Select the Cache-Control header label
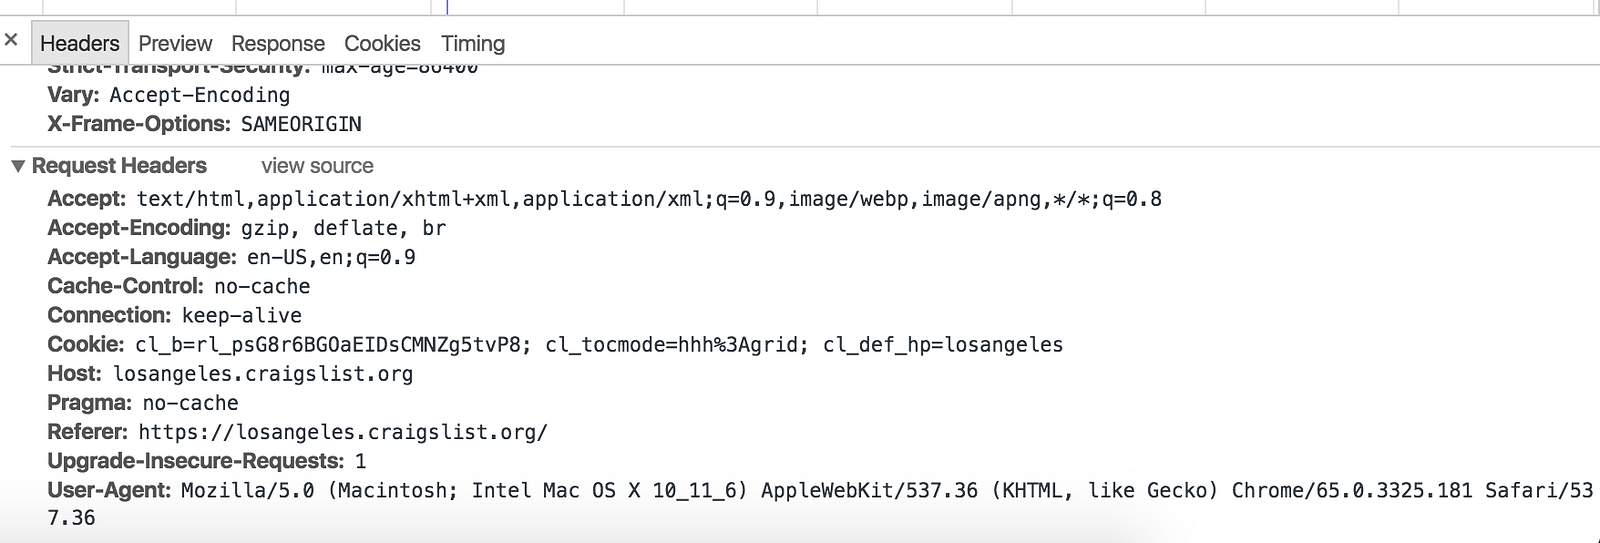Viewport: 1600px width, 543px height. tap(125, 286)
